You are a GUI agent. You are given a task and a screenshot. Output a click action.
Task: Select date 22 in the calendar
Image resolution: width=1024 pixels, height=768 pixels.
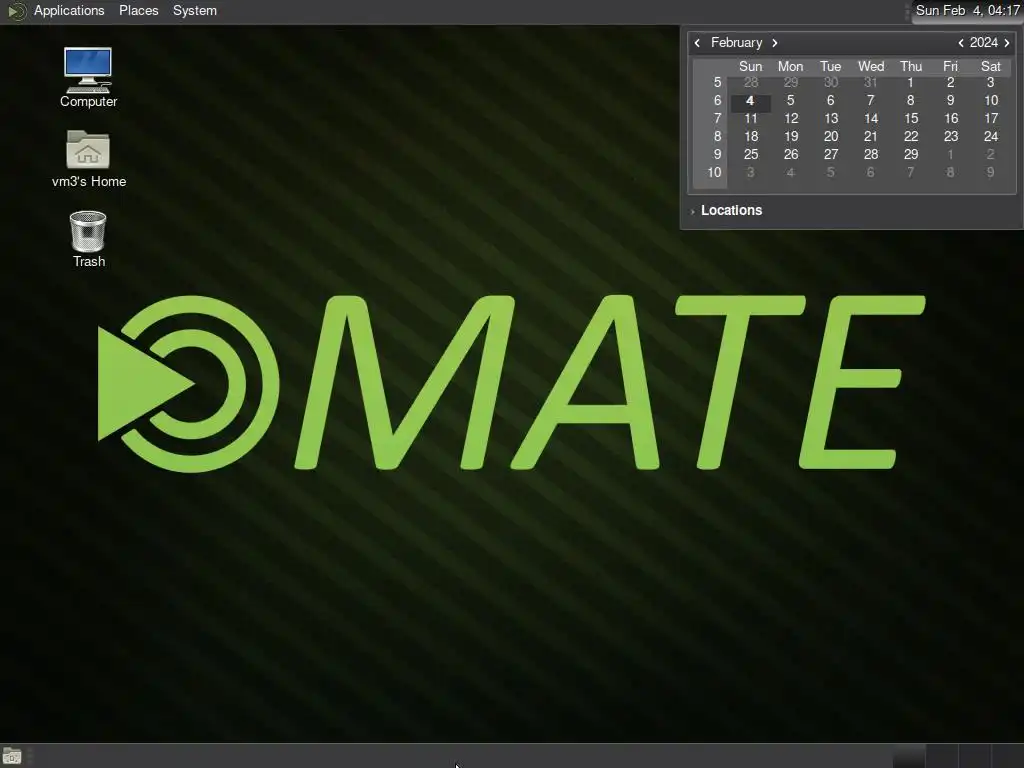911,136
